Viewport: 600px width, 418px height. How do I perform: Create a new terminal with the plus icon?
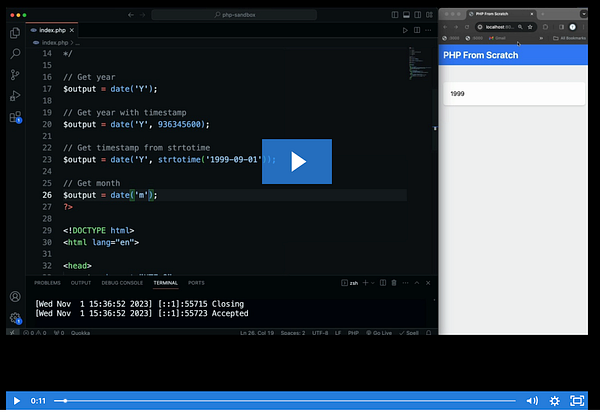[365, 283]
